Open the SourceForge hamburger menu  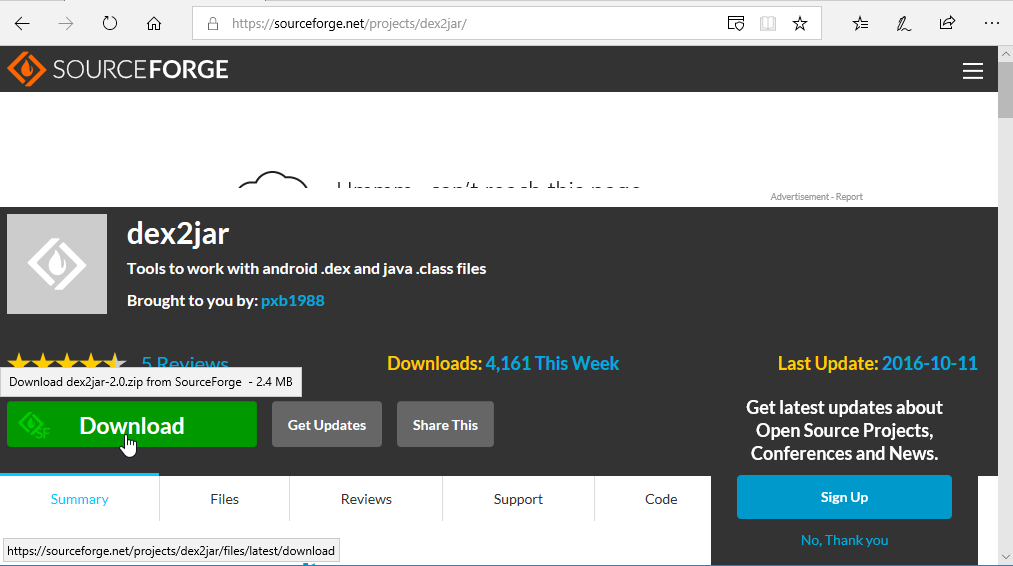click(972, 70)
